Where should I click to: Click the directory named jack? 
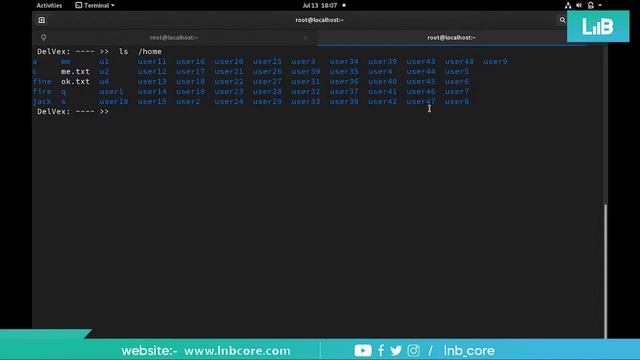[42, 102]
